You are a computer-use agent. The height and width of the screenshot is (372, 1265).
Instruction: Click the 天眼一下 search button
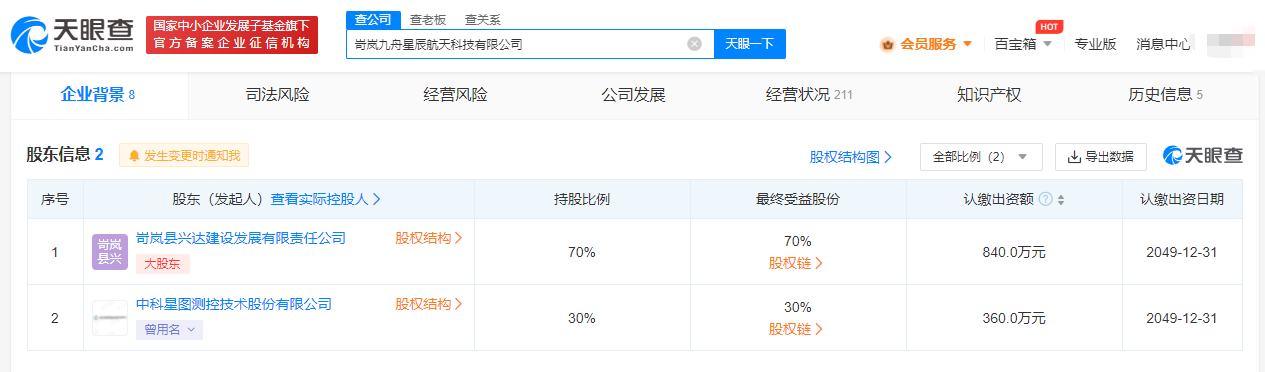point(749,44)
